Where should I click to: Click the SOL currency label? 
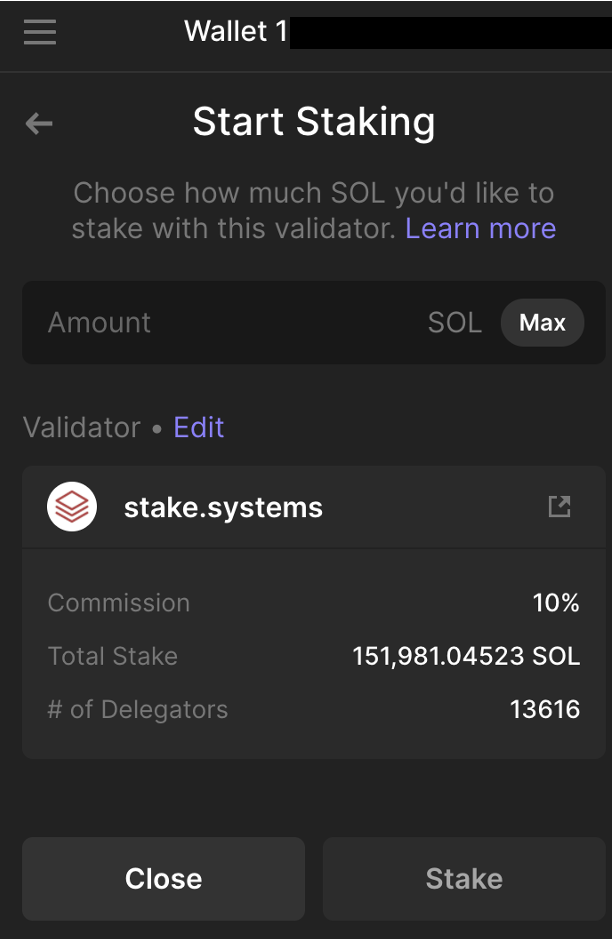point(455,323)
